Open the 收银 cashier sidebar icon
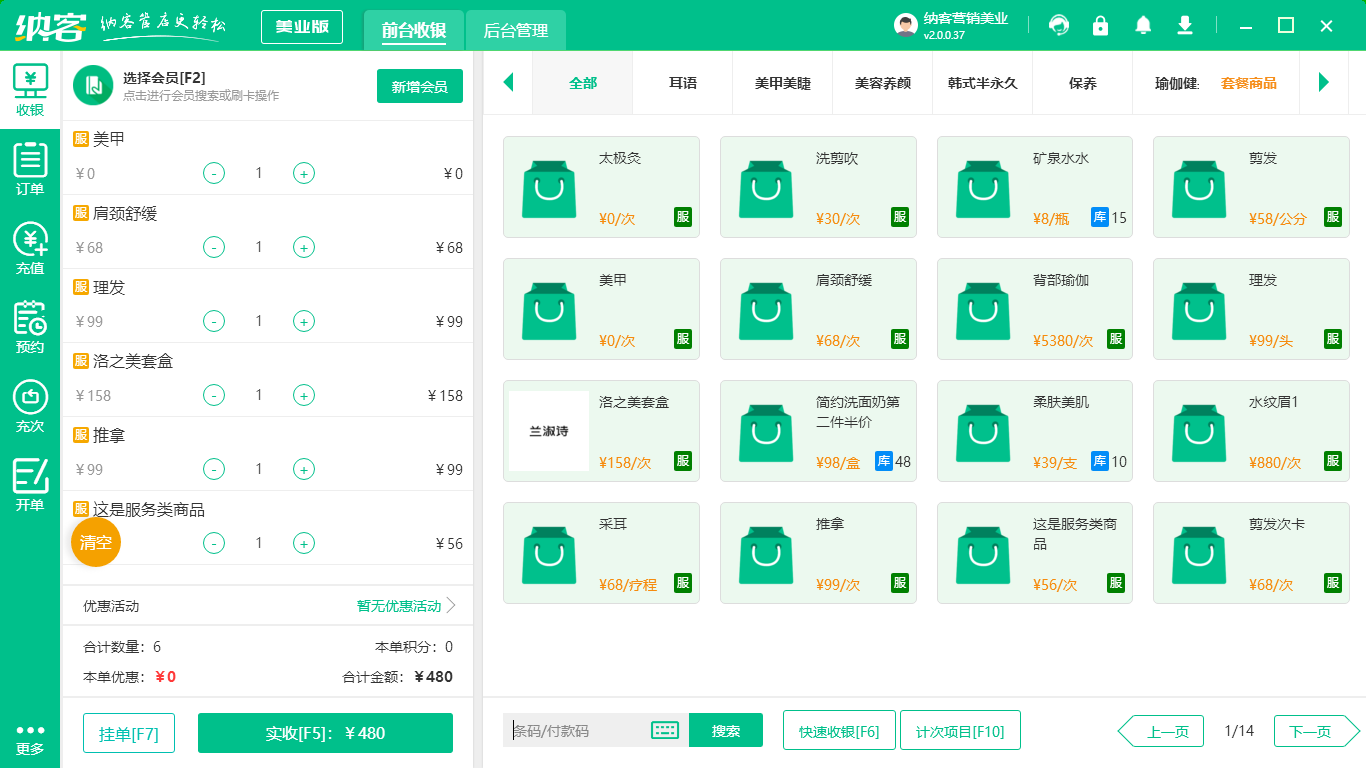Screen dimensions: 1366x768 click(x=30, y=90)
